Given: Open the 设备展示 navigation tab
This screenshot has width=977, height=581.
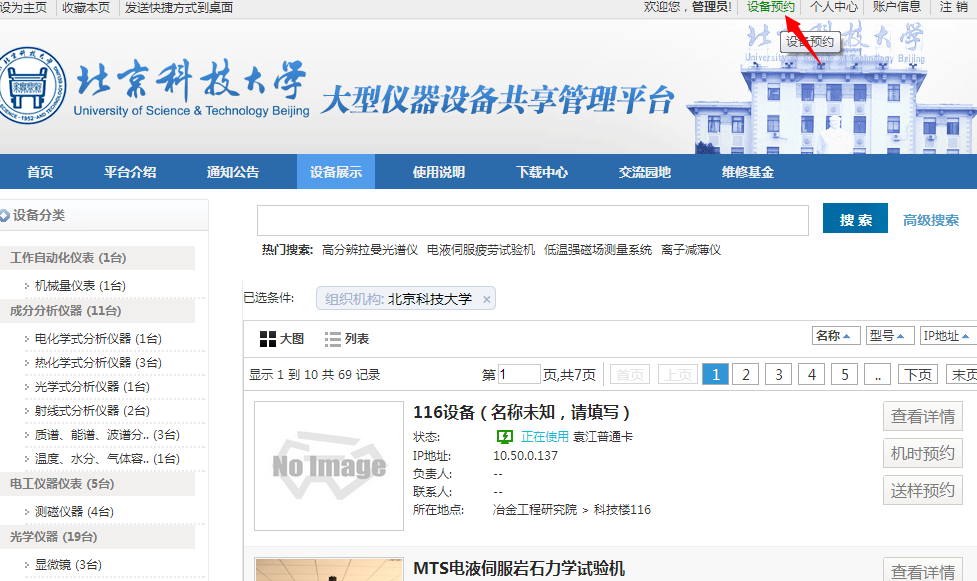Looking at the screenshot, I should click(x=336, y=172).
